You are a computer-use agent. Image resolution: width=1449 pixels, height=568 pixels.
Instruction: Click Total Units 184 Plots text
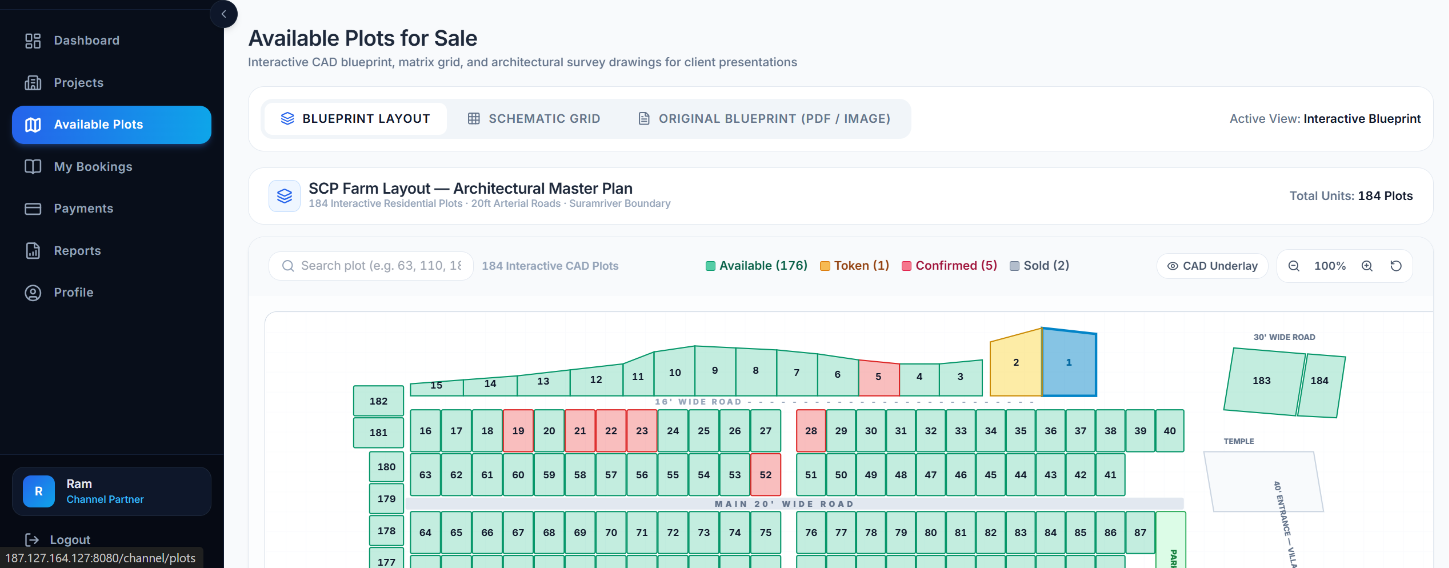1351,196
